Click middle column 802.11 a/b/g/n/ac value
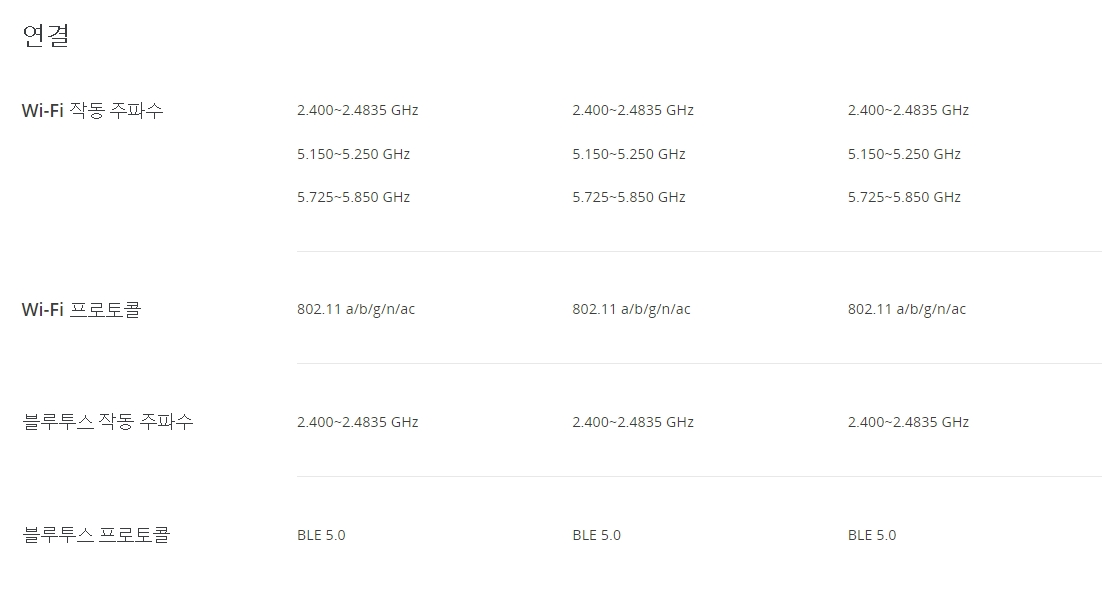The image size is (1116, 605). [631, 310]
